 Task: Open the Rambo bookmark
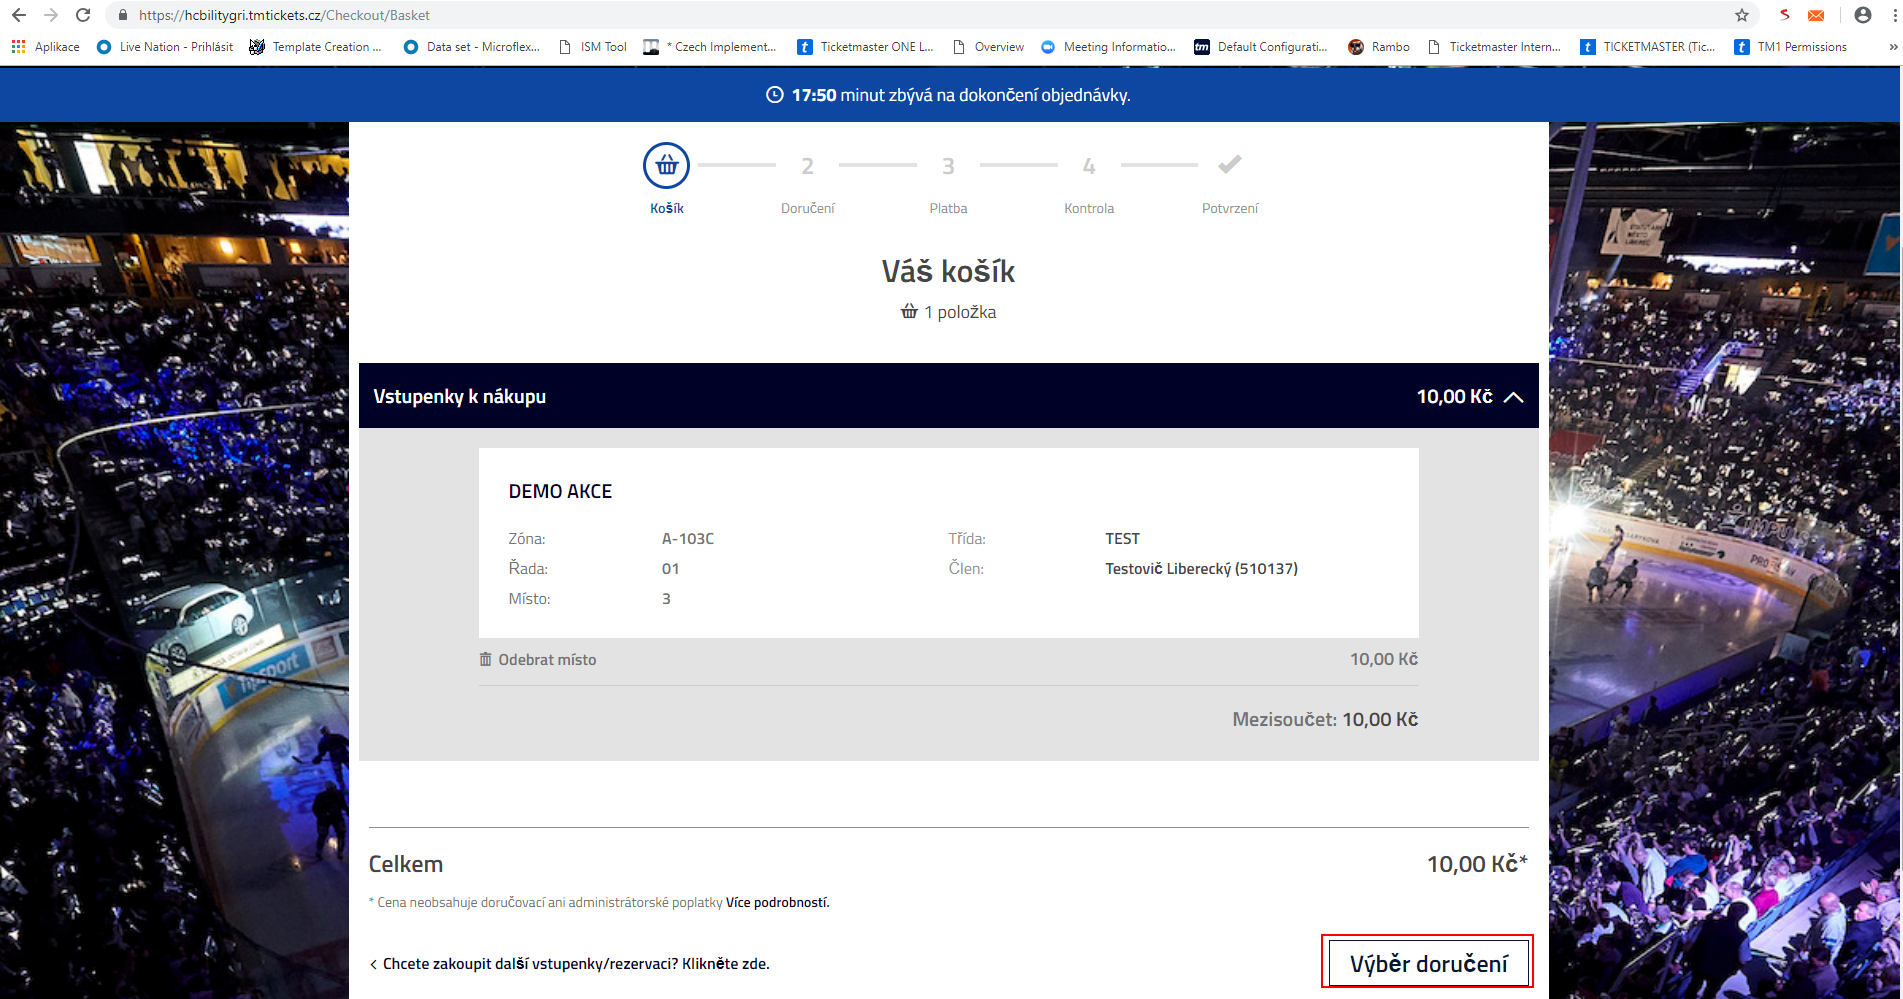(1379, 47)
